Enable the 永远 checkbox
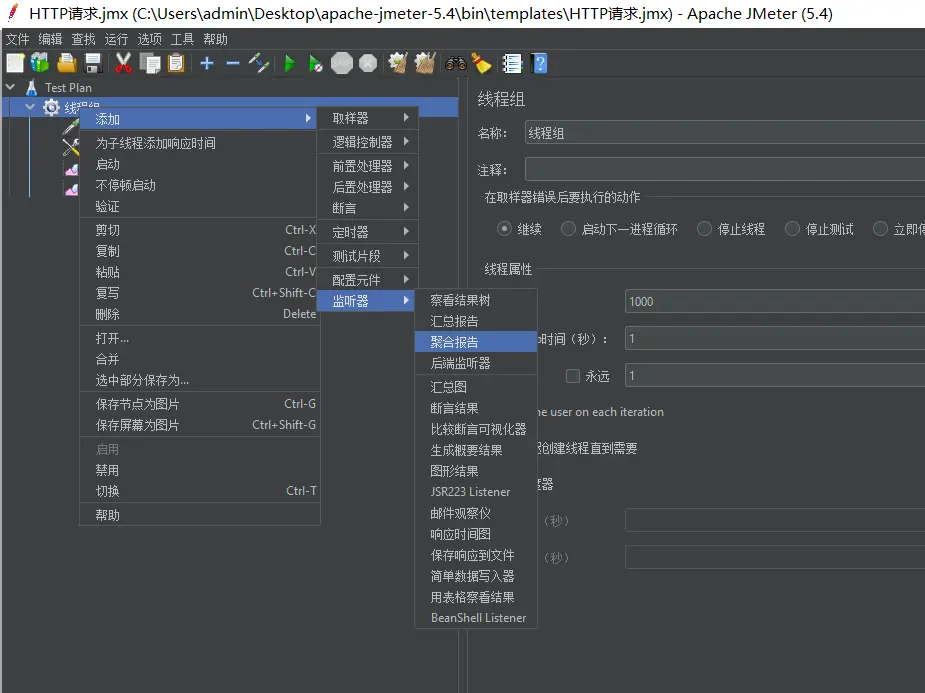This screenshot has height=693, width=925. (573, 376)
